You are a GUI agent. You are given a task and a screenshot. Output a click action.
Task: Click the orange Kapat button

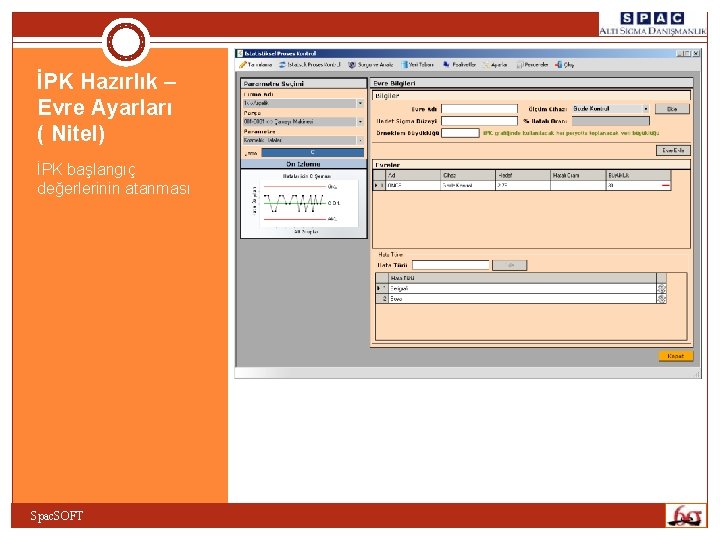tap(675, 356)
